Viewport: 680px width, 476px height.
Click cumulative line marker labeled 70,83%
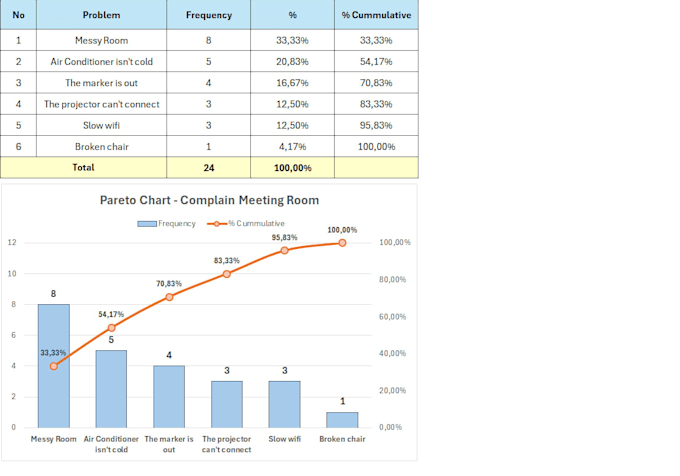click(x=169, y=297)
